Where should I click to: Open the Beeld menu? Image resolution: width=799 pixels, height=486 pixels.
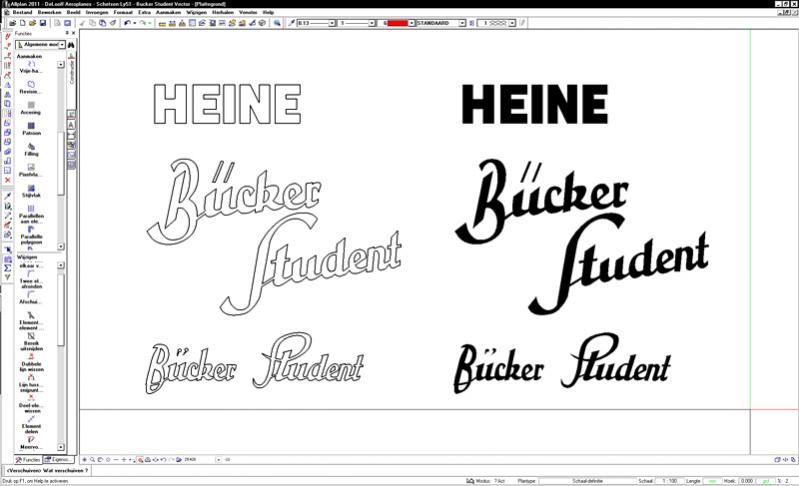[x=73, y=12]
